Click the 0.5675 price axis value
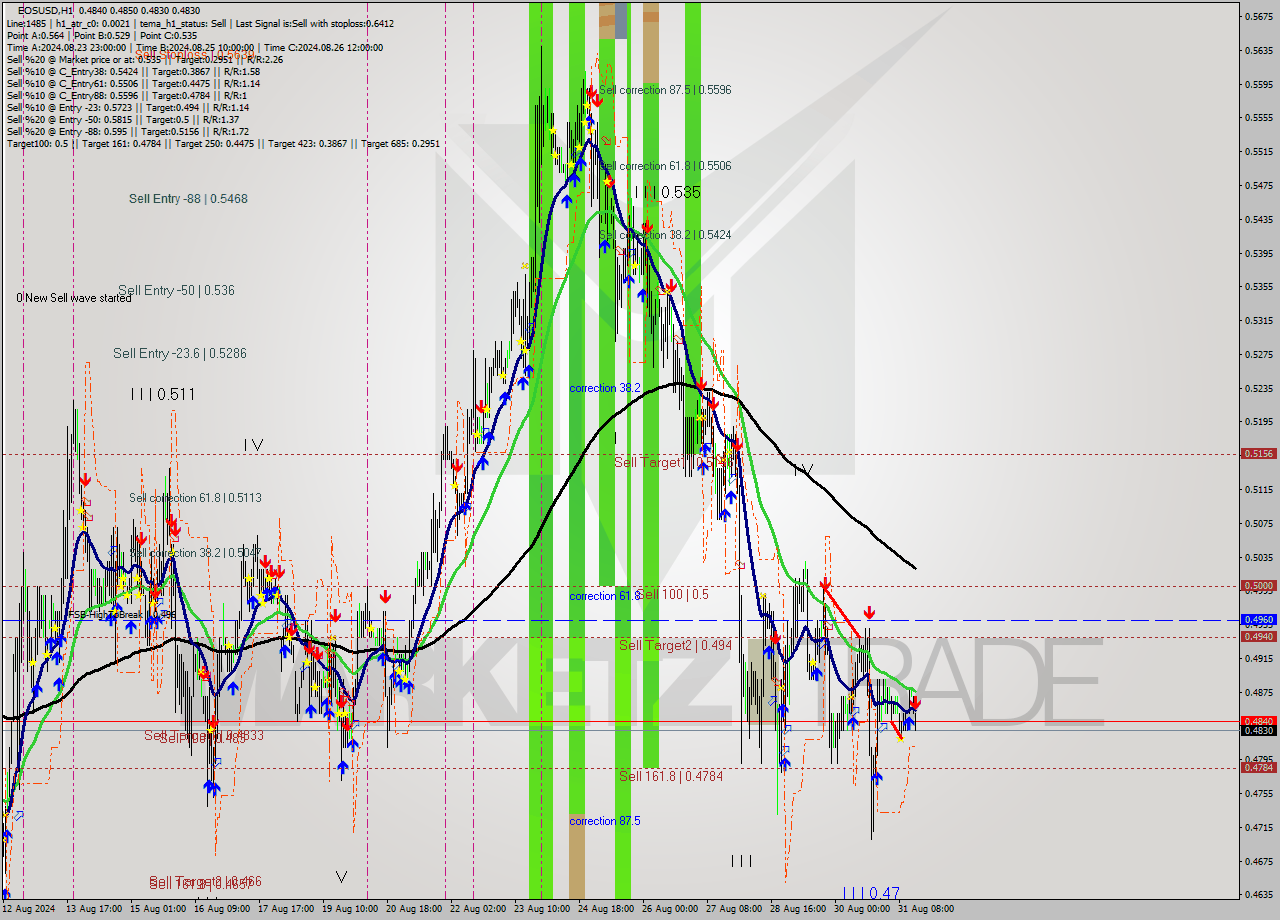The width and height of the screenshot is (1280, 920). 1258,16
